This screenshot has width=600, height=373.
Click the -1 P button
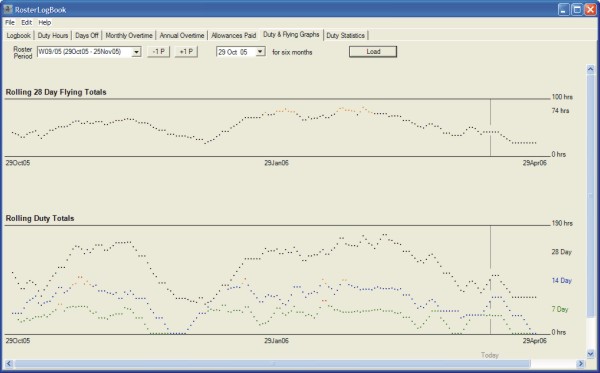[x=158, y=52]
